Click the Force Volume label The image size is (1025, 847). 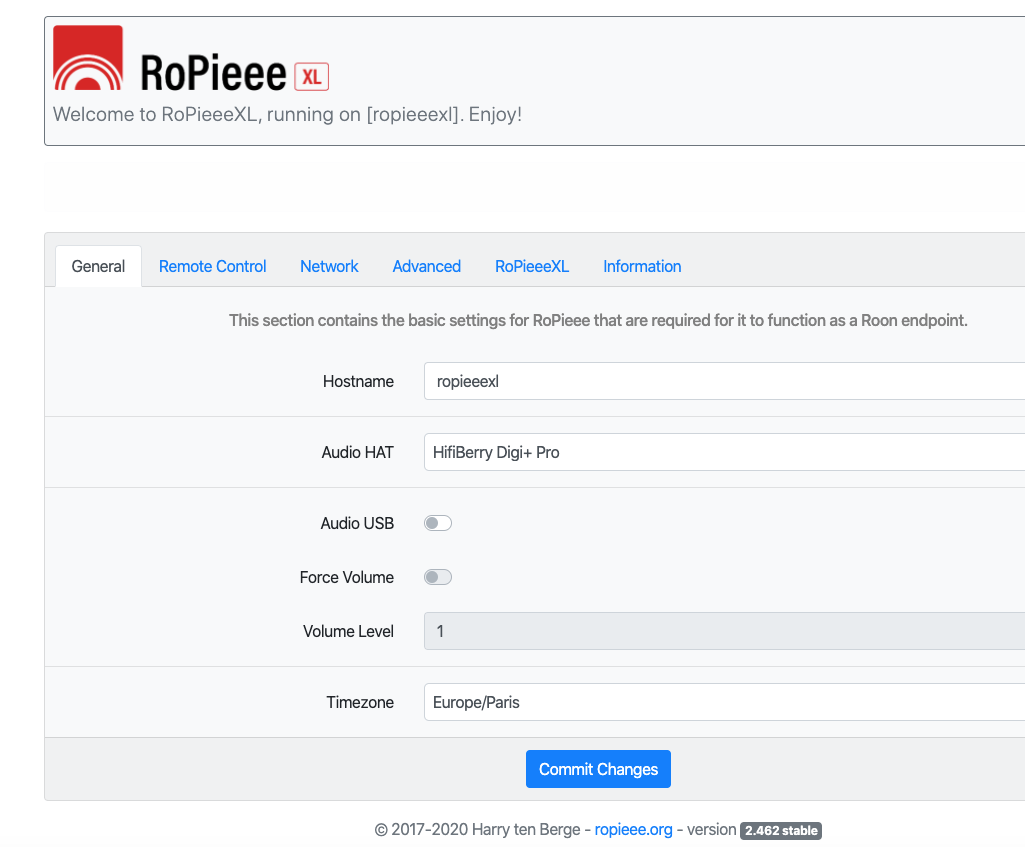pyautogui.click(x=346, y=577)
